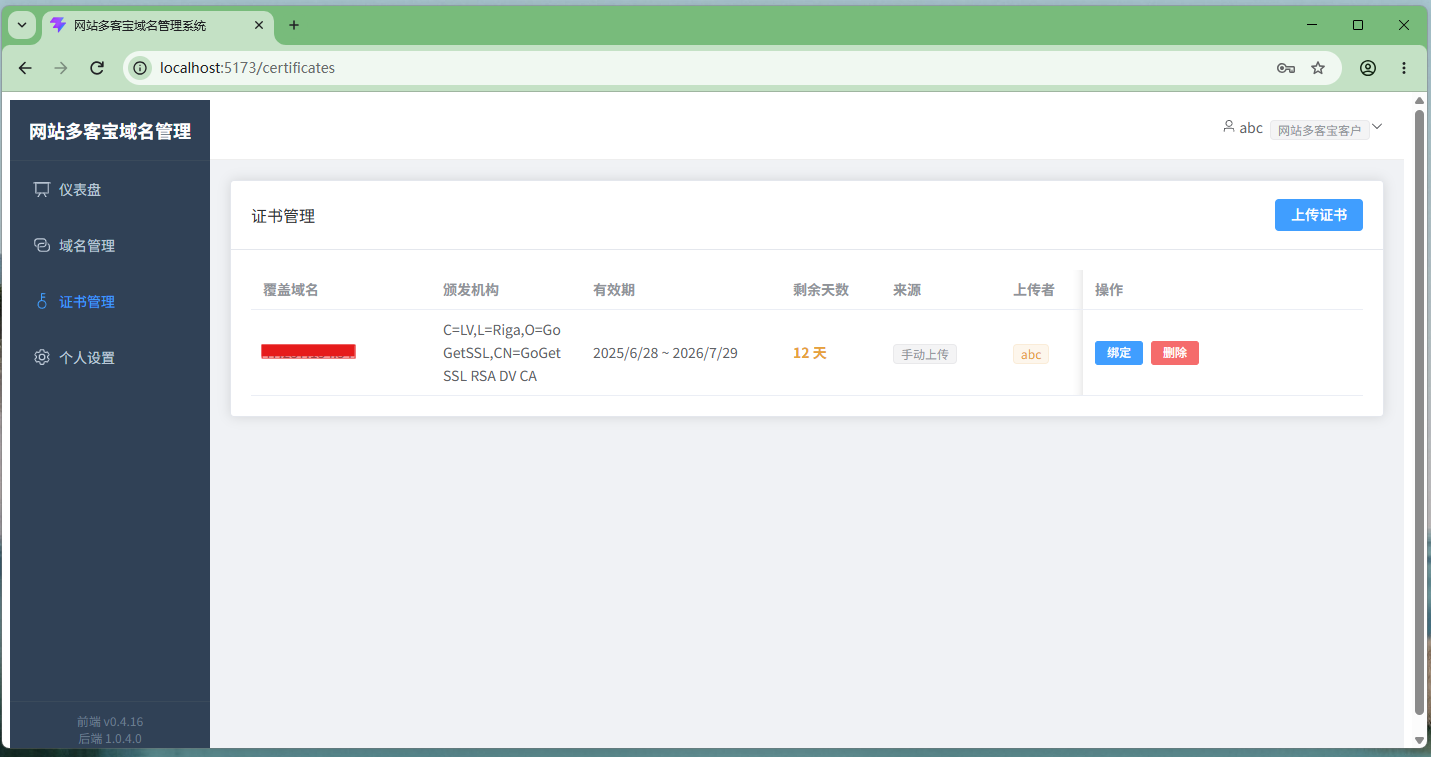Click the scrollbar up arrow

[x=1419, y=100]
